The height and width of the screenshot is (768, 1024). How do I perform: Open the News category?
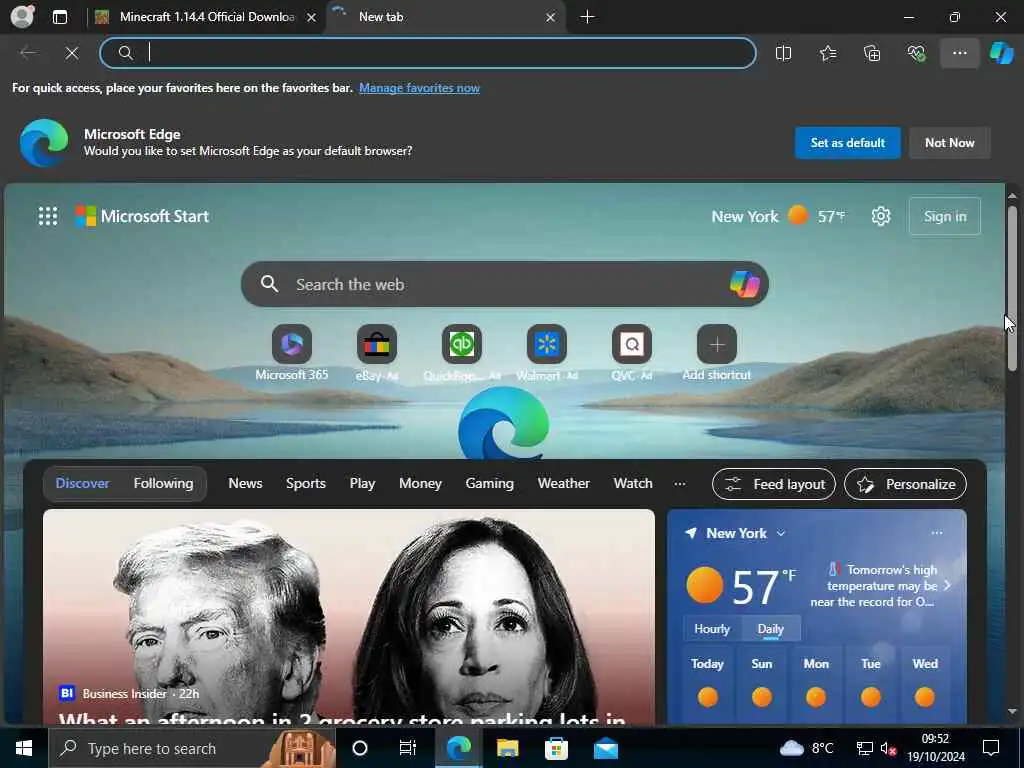[x=245, y=483]
